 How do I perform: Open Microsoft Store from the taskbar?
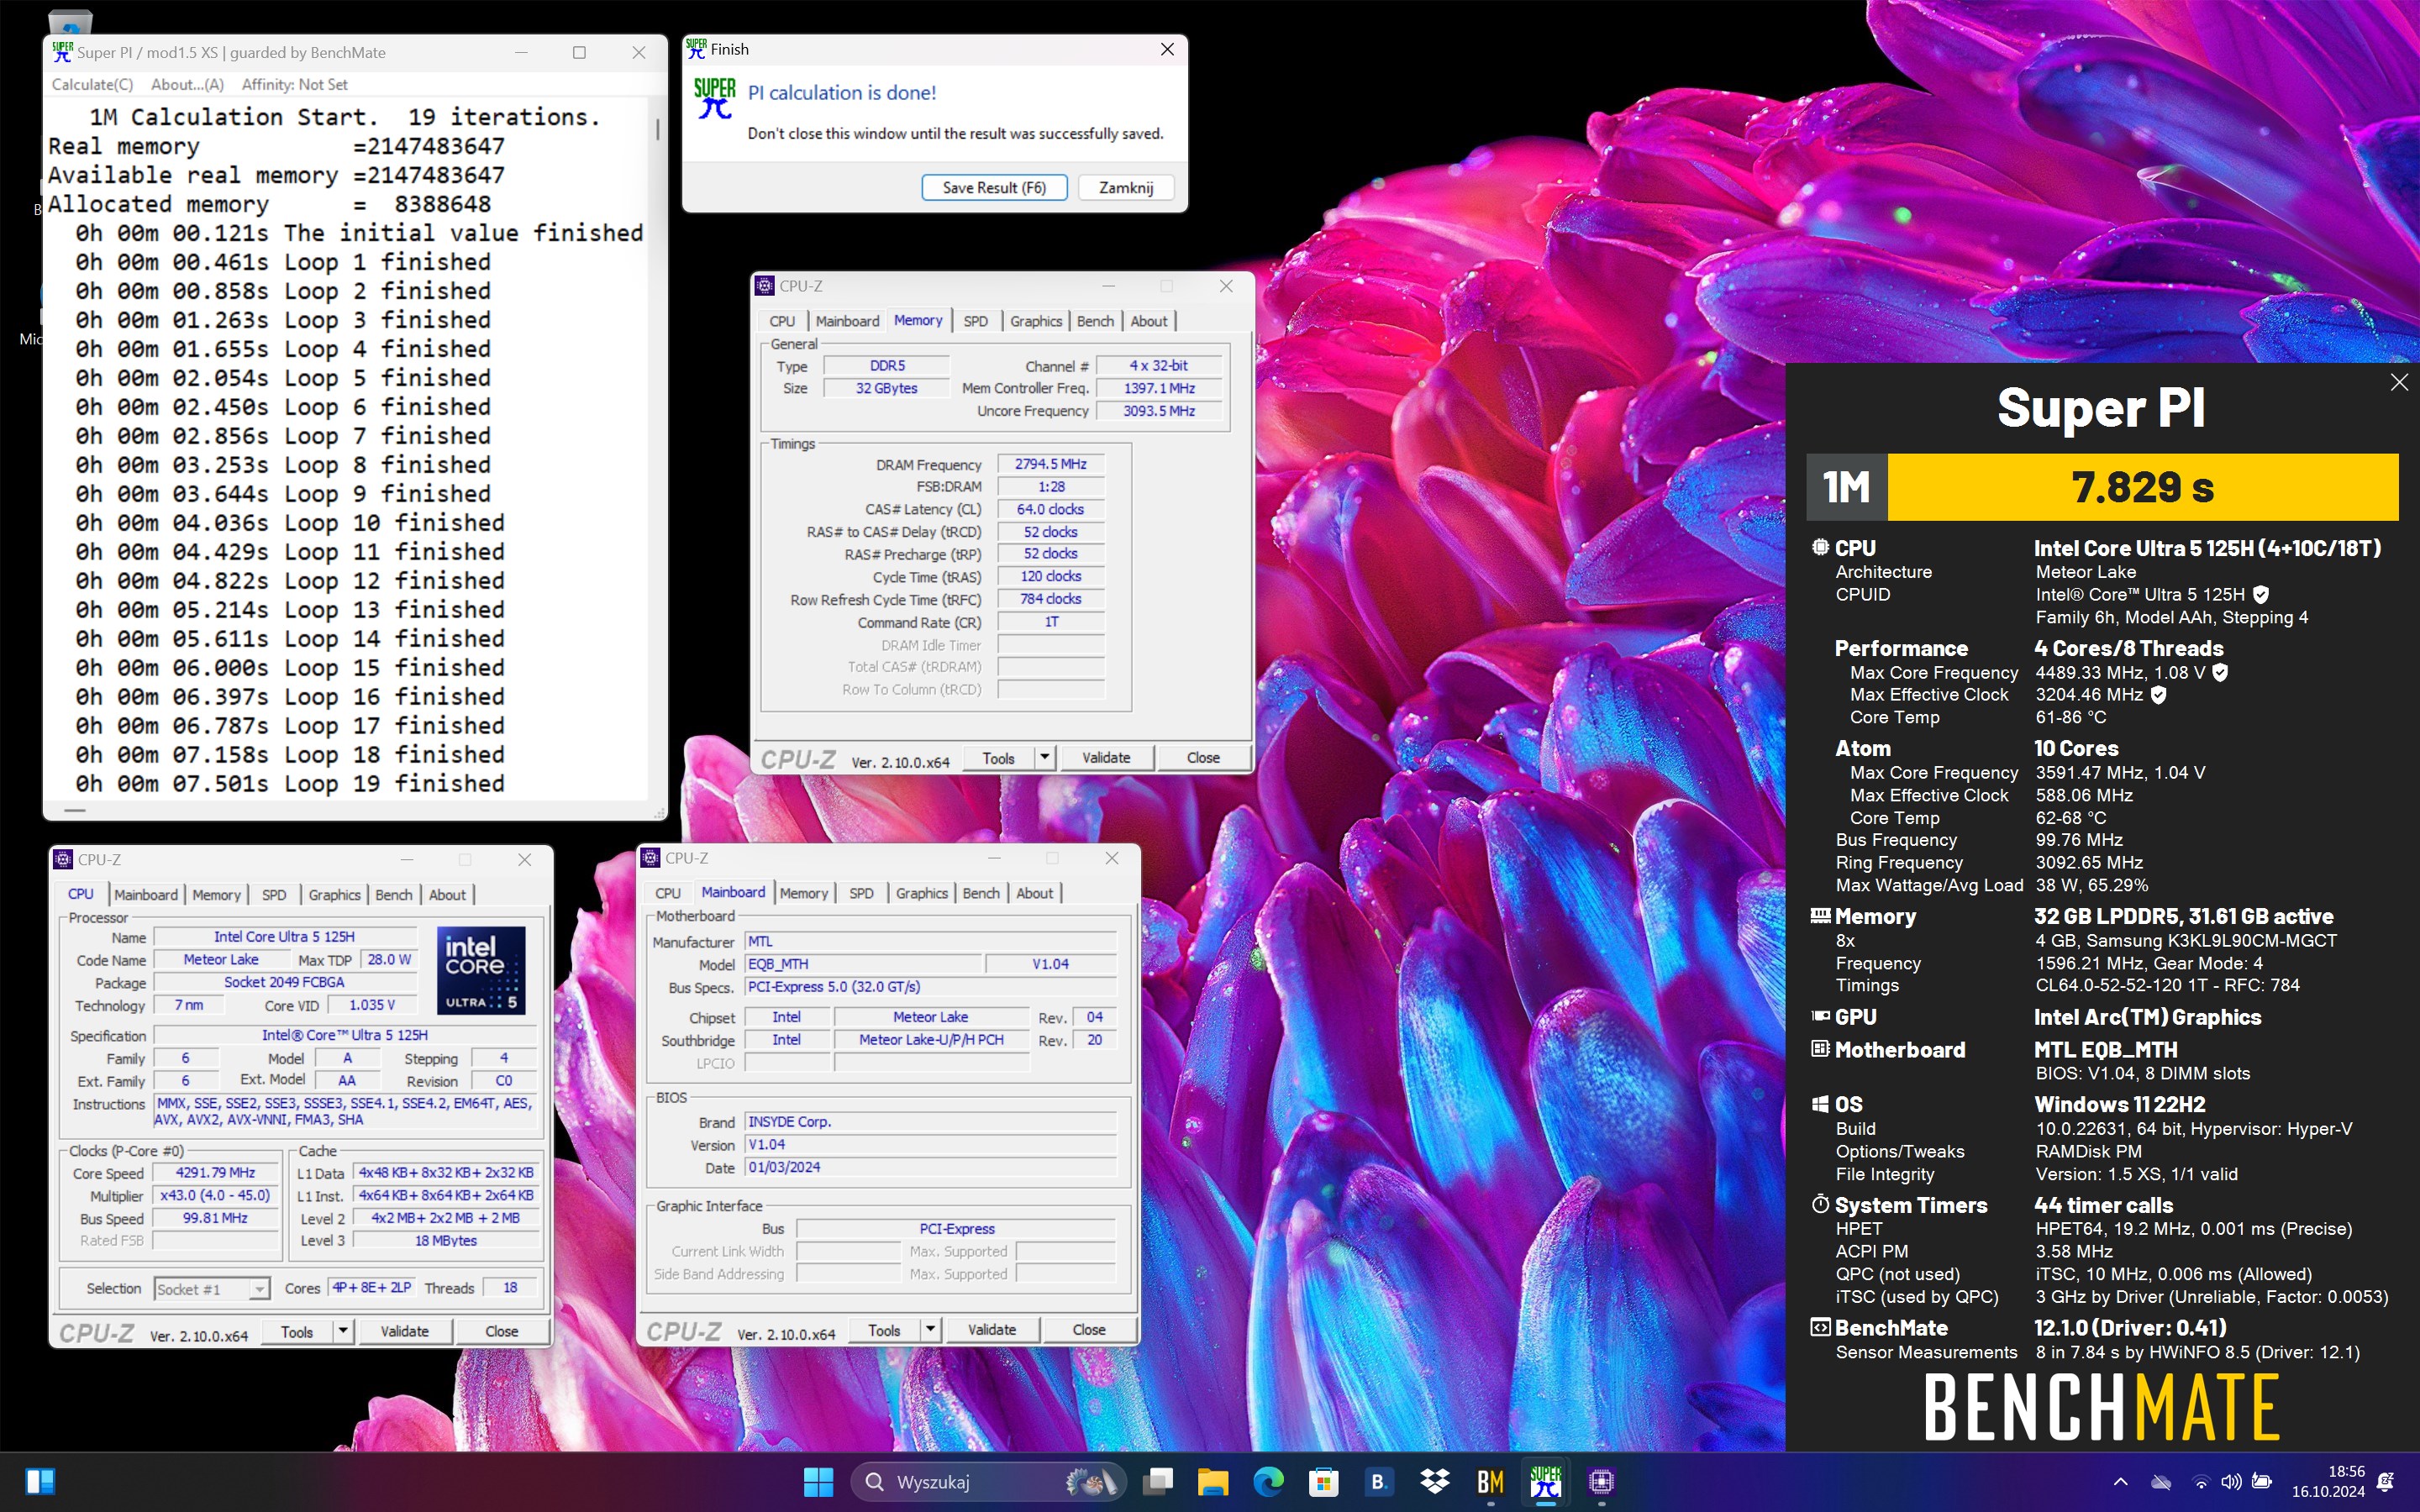(x=1323, y=1481)
